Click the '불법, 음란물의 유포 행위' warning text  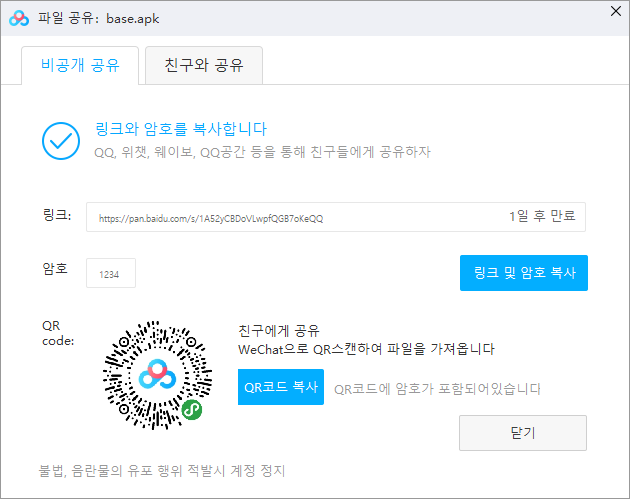[x=162, y=471]
